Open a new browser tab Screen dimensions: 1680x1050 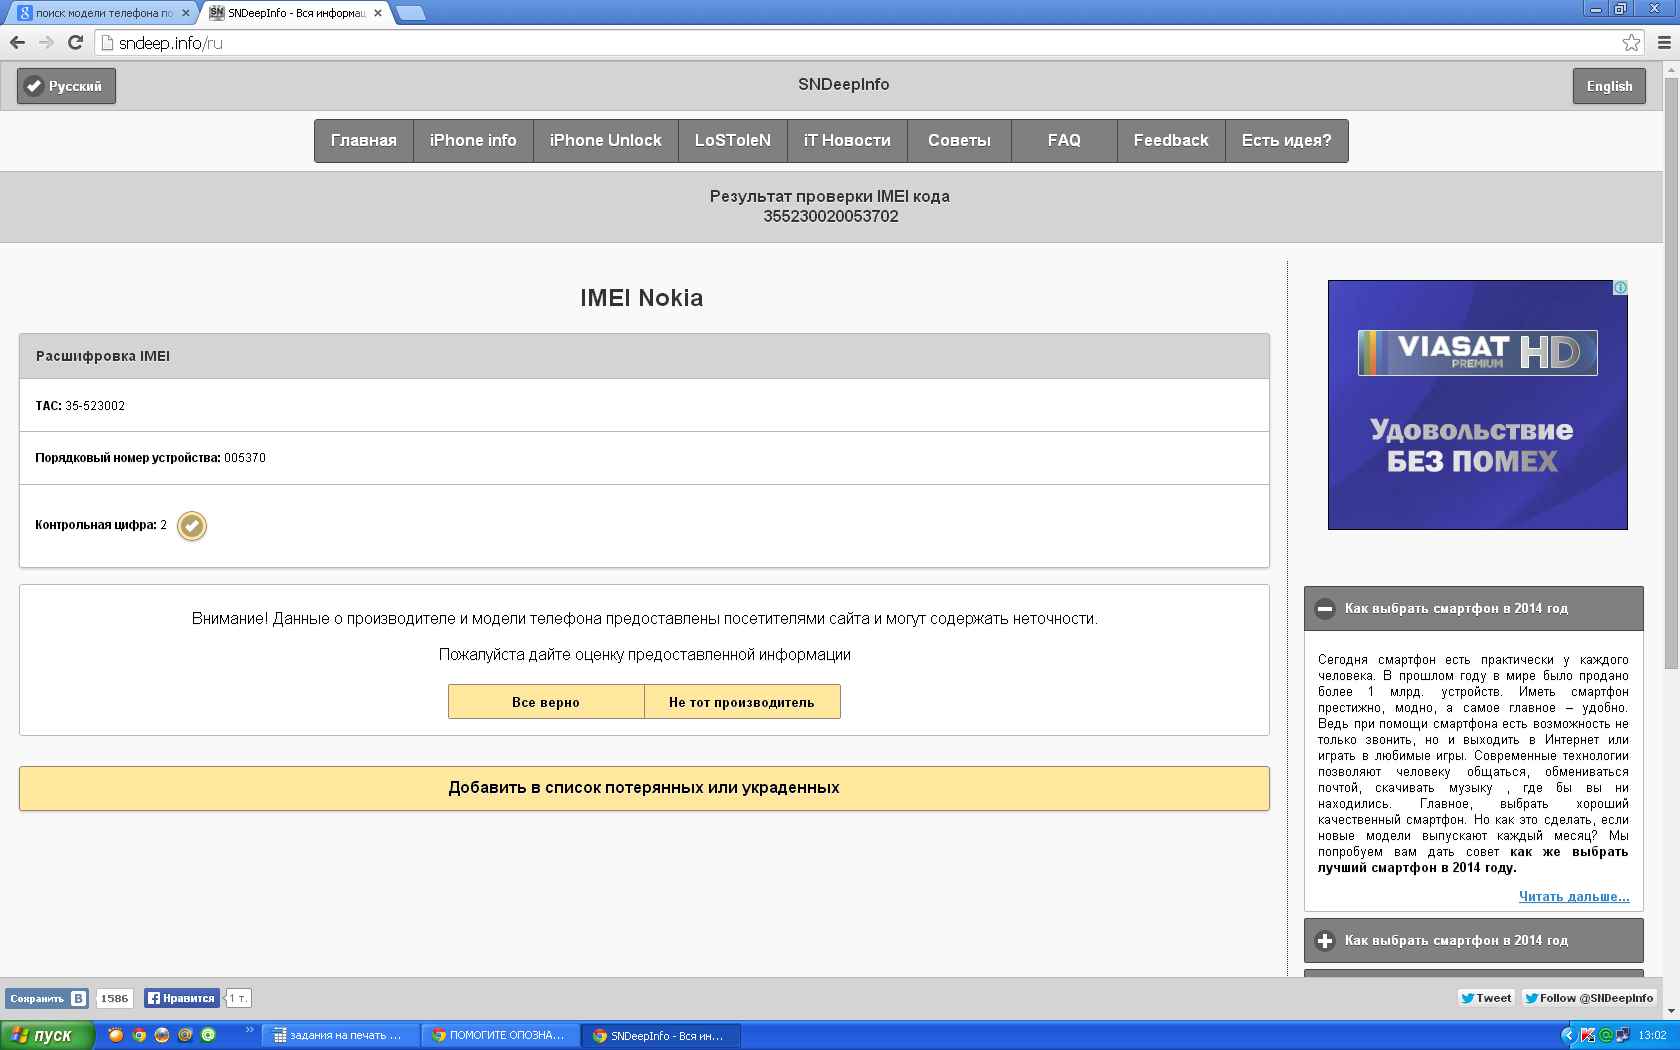click(x=410, y=13)
